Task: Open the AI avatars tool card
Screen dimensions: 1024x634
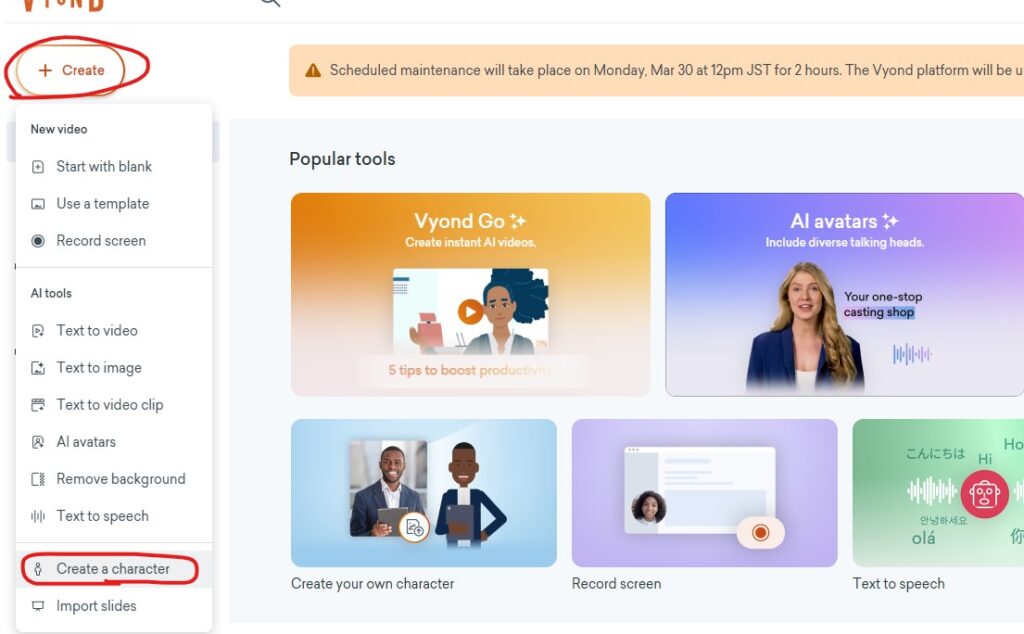Action: [844, 294]
